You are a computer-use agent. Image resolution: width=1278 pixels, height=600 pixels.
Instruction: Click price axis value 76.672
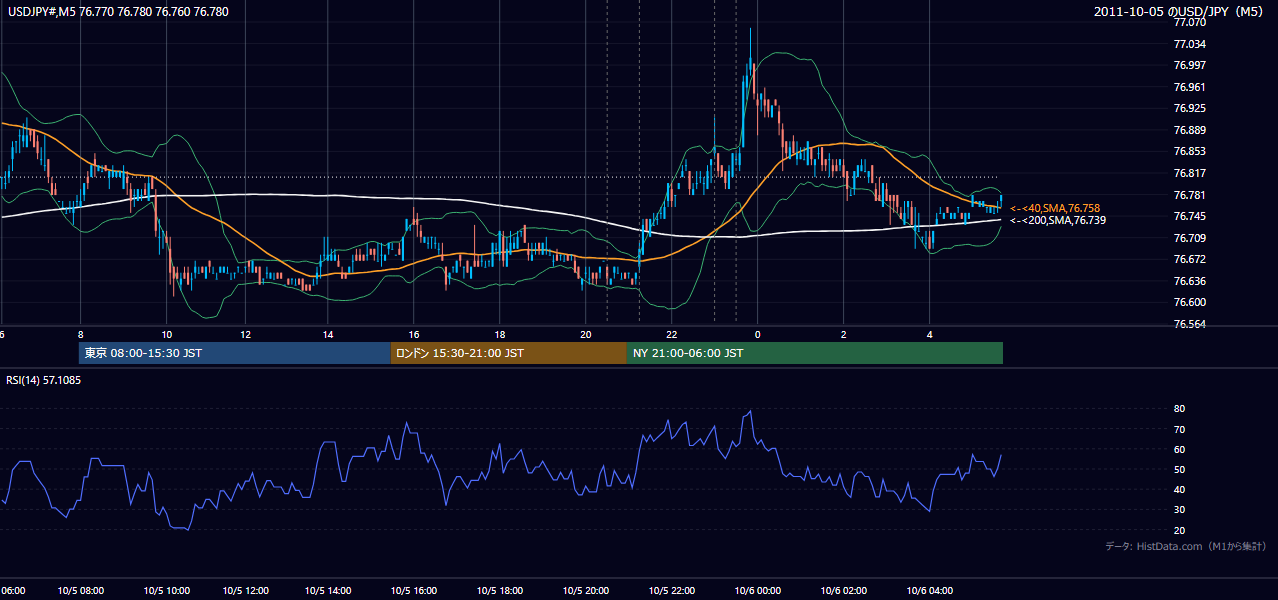tap(1190, 259)
